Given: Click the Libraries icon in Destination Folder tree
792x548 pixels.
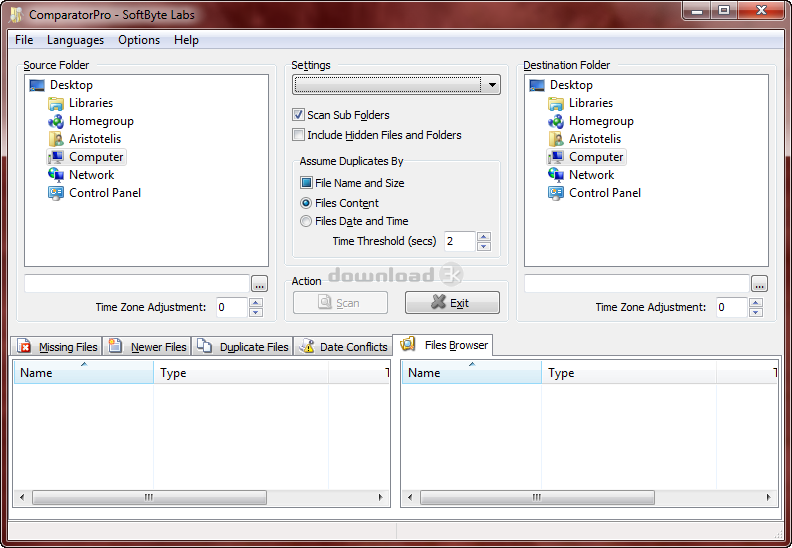Looking at the screenshot, I should [556, 104].
